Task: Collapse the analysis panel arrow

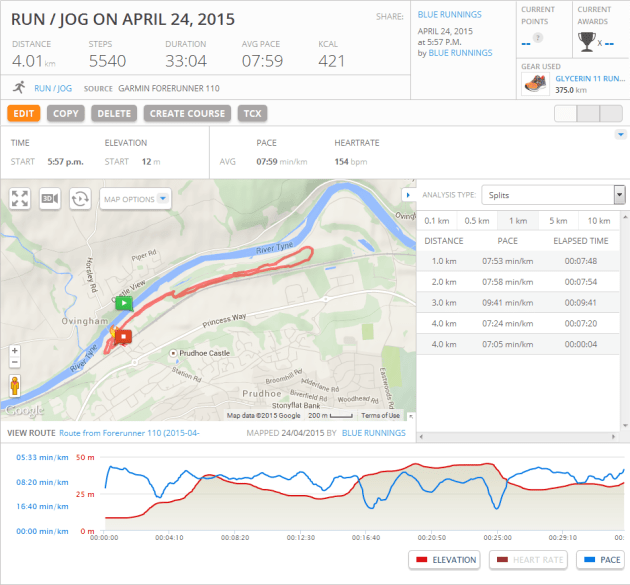Action: coord(407,194)
